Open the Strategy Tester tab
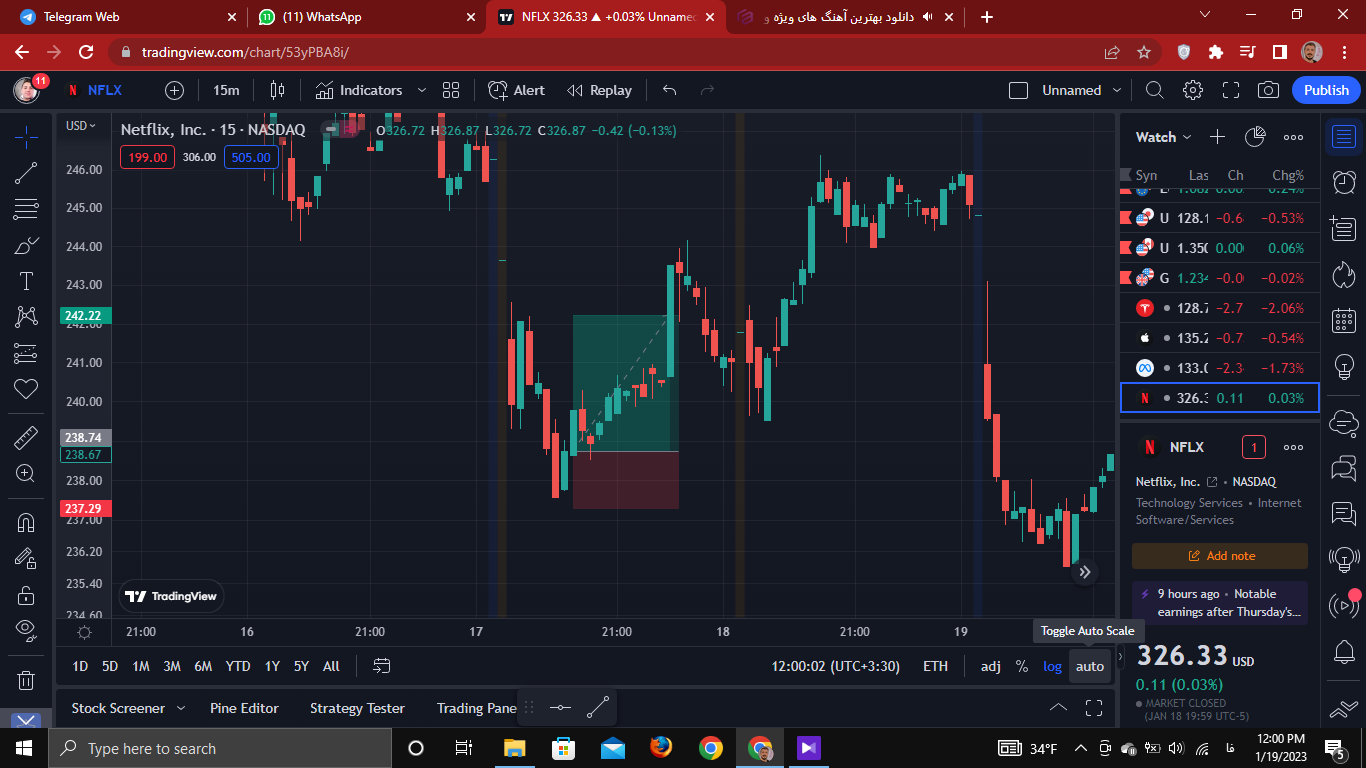This screenshot has height=768, width=1366. [x=357, y=708]
